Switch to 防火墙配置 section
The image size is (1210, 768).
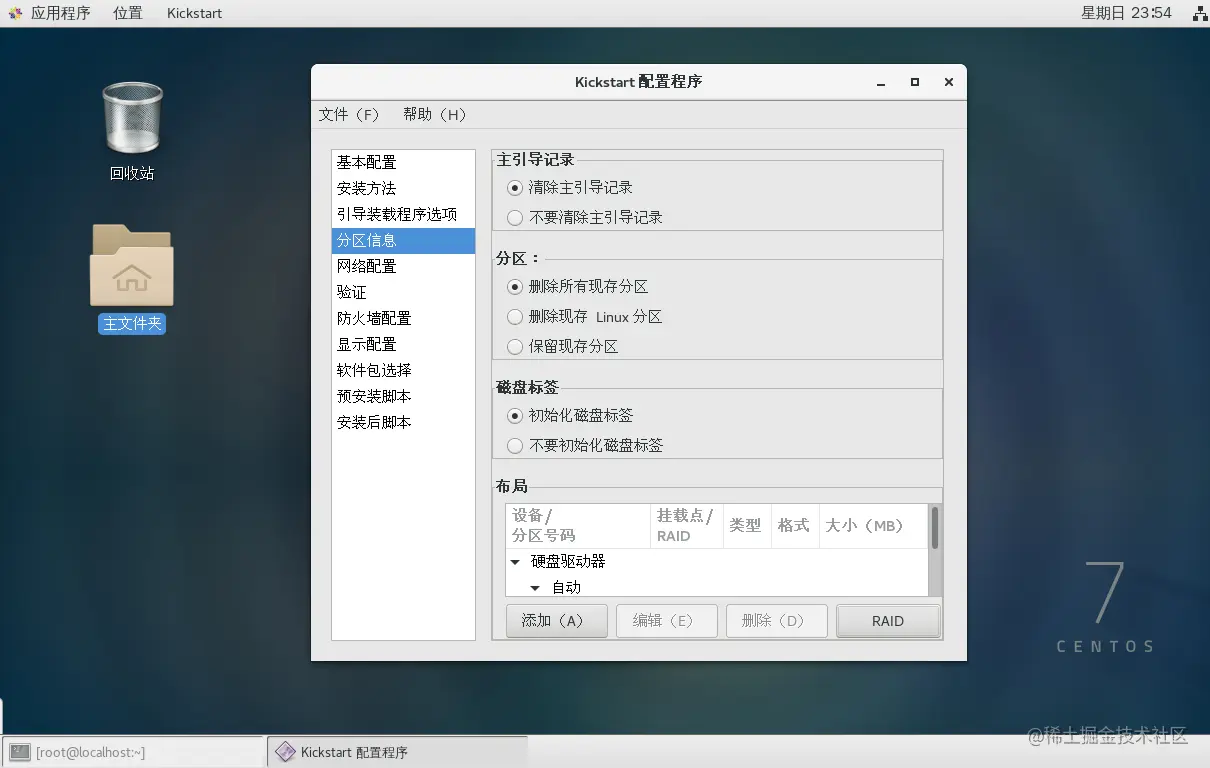(x=403, y=318)
